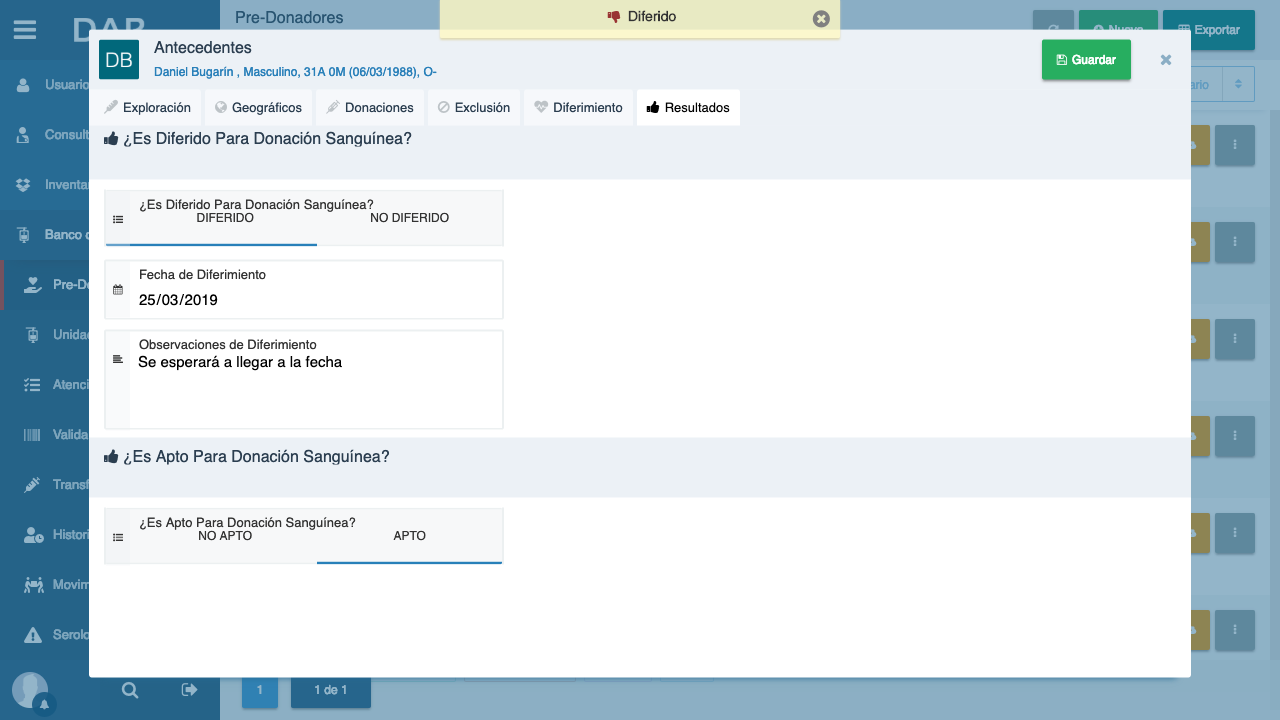Screen dimensions: 1280x720
Task: Open the three-dot menu on the last row
Action: pos(1235,630)
